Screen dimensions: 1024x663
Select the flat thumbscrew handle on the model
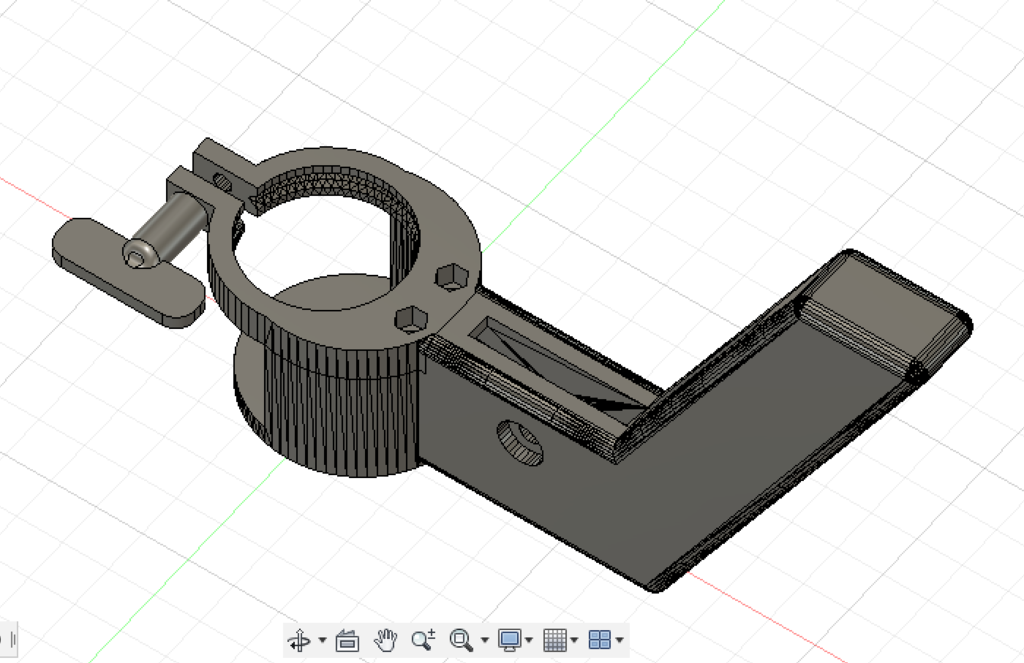(127, 274)
